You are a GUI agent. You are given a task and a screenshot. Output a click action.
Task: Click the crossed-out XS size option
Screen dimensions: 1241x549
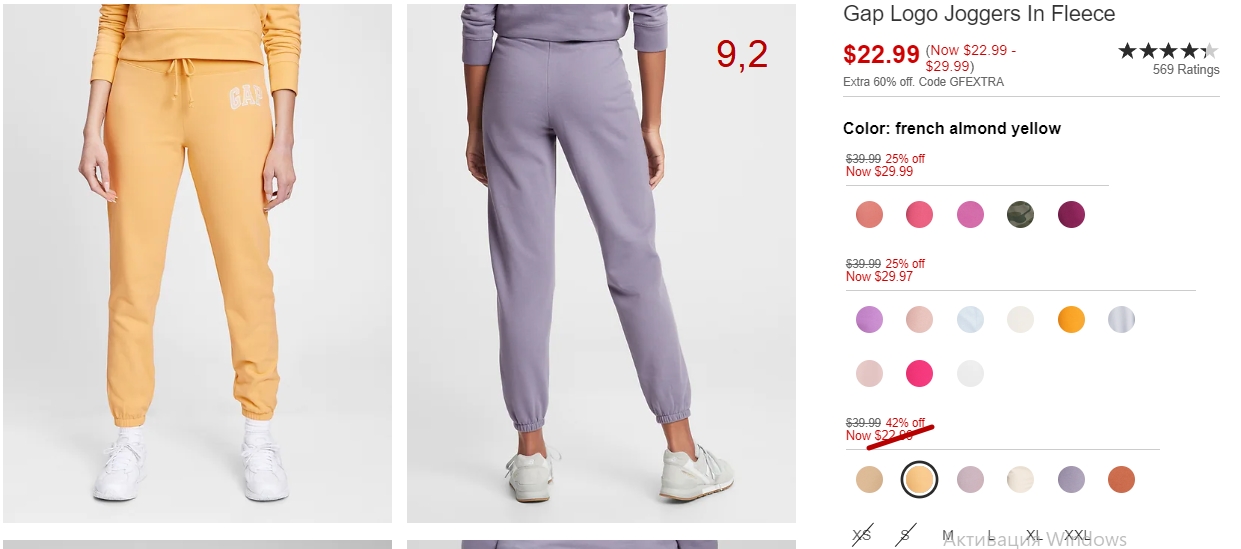click(862, 536)
